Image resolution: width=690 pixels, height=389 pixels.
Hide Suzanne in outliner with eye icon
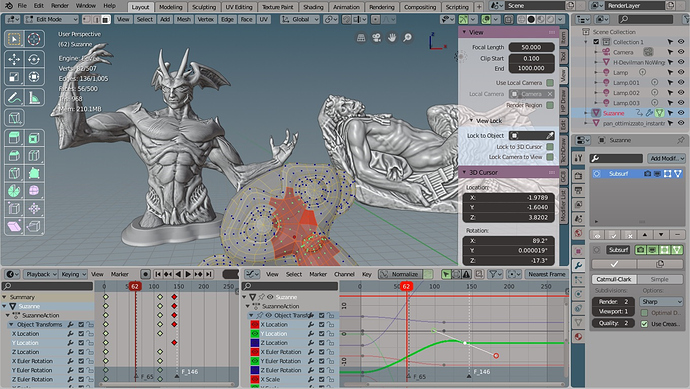click(x=681, y=113)
